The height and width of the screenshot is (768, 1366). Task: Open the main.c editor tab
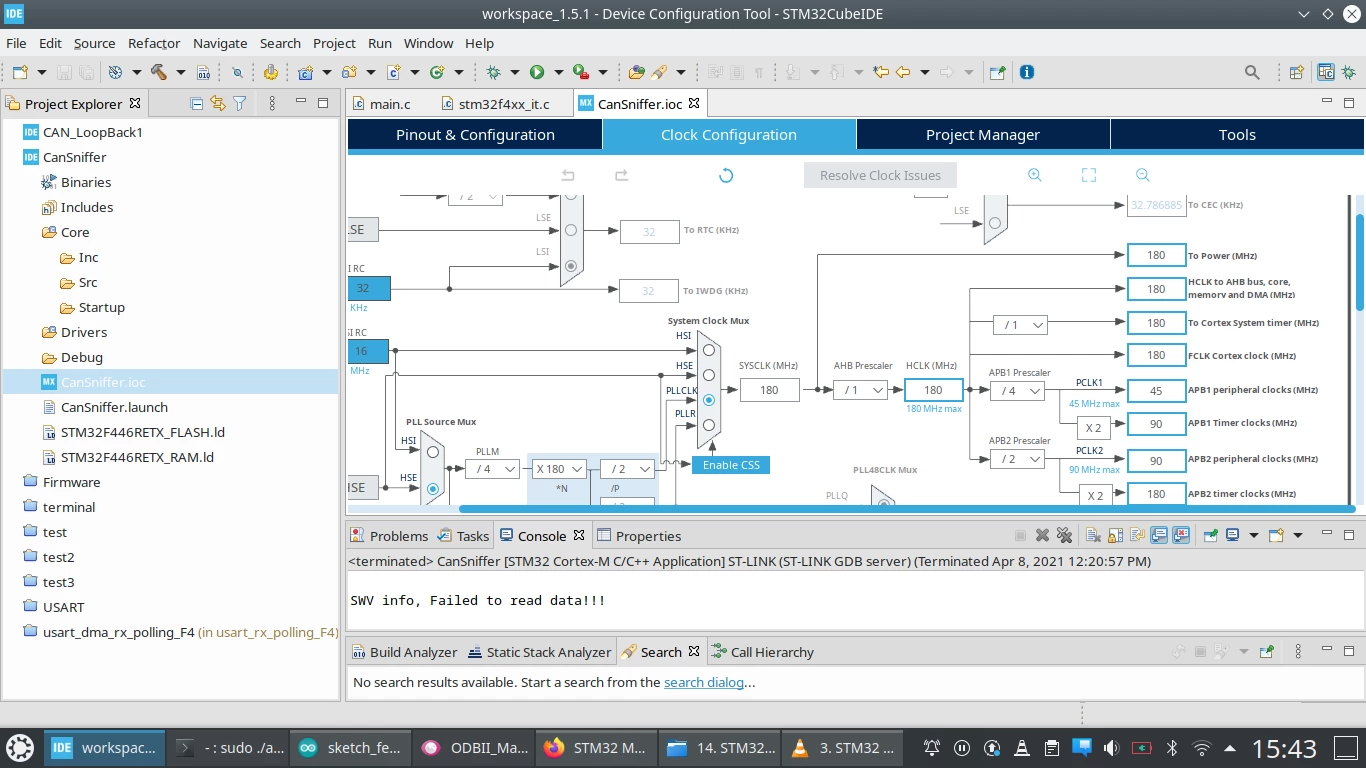(x=390, y=104)
